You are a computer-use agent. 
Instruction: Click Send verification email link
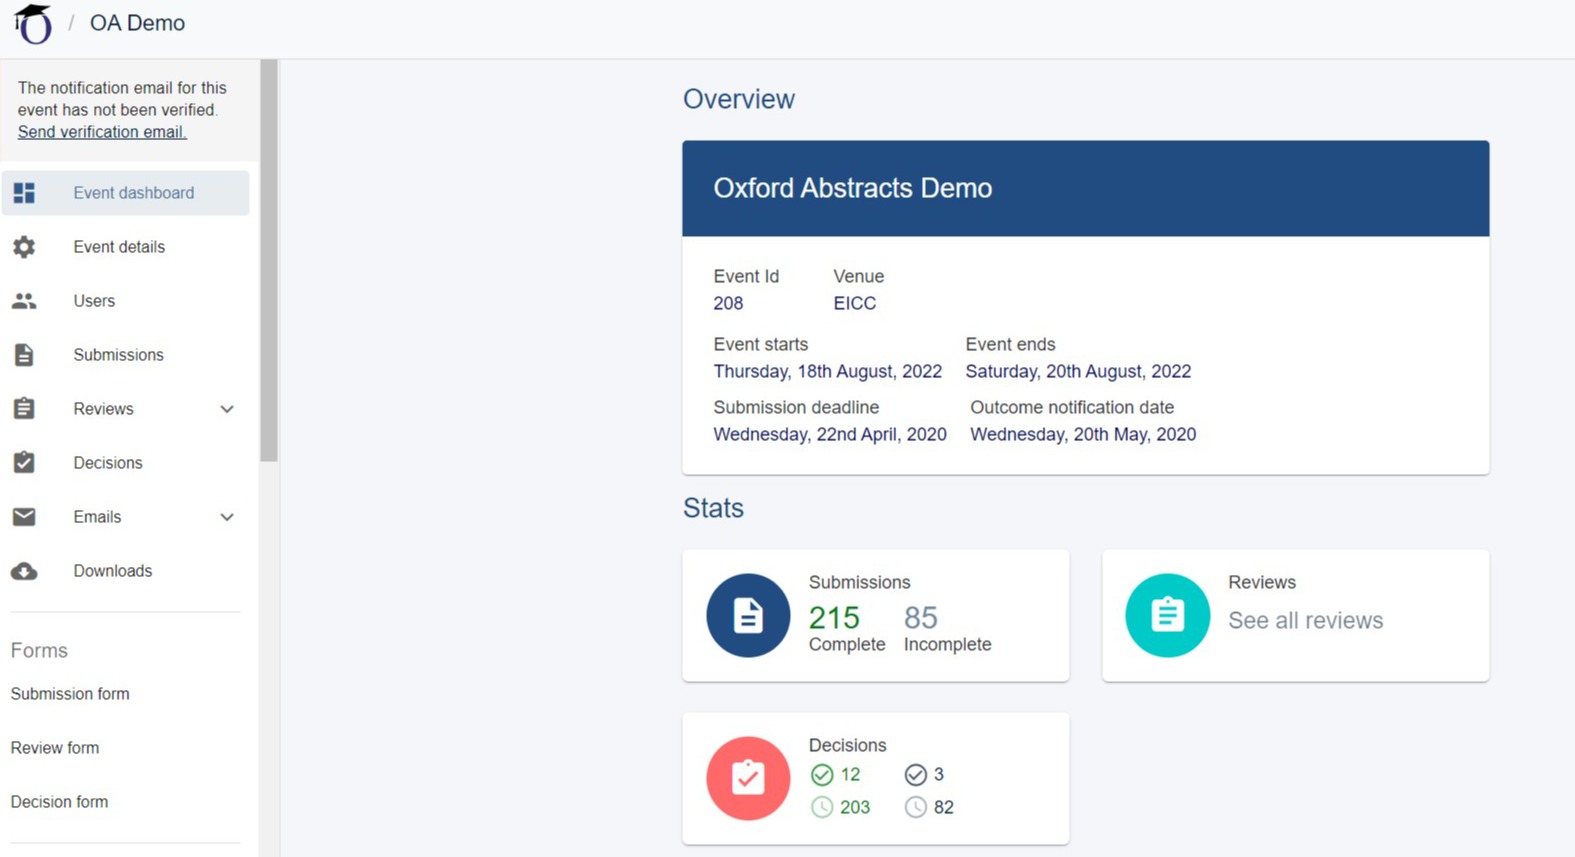point(102,132)
